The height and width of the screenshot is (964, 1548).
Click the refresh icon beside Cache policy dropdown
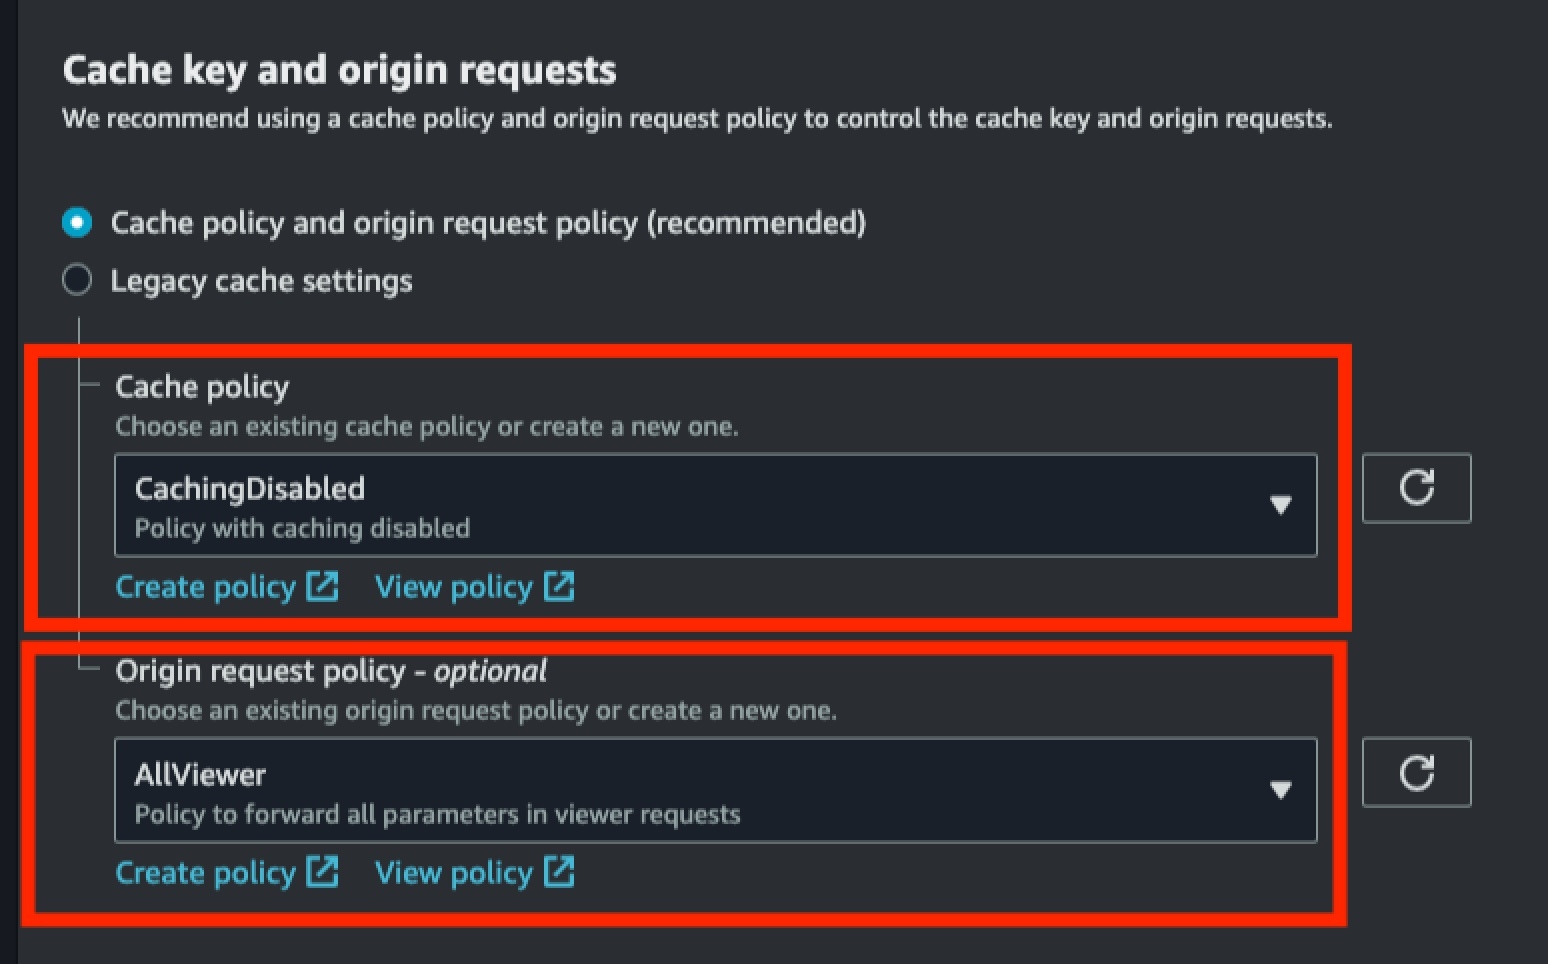[1416, 488]
